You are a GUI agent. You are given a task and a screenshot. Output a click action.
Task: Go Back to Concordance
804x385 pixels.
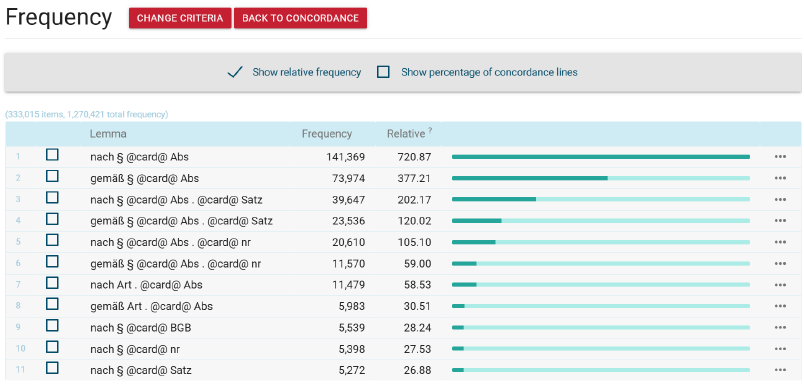300,18
